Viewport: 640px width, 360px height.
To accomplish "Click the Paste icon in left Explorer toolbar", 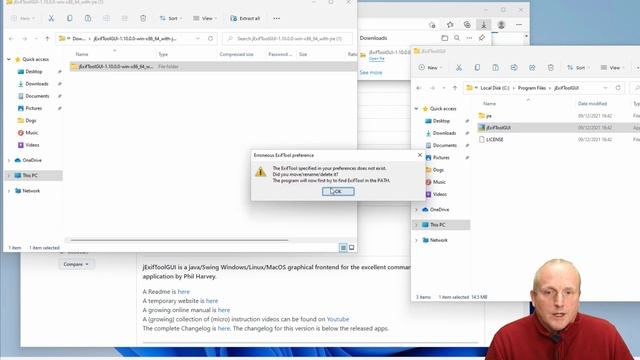I will tap(88, 18).
